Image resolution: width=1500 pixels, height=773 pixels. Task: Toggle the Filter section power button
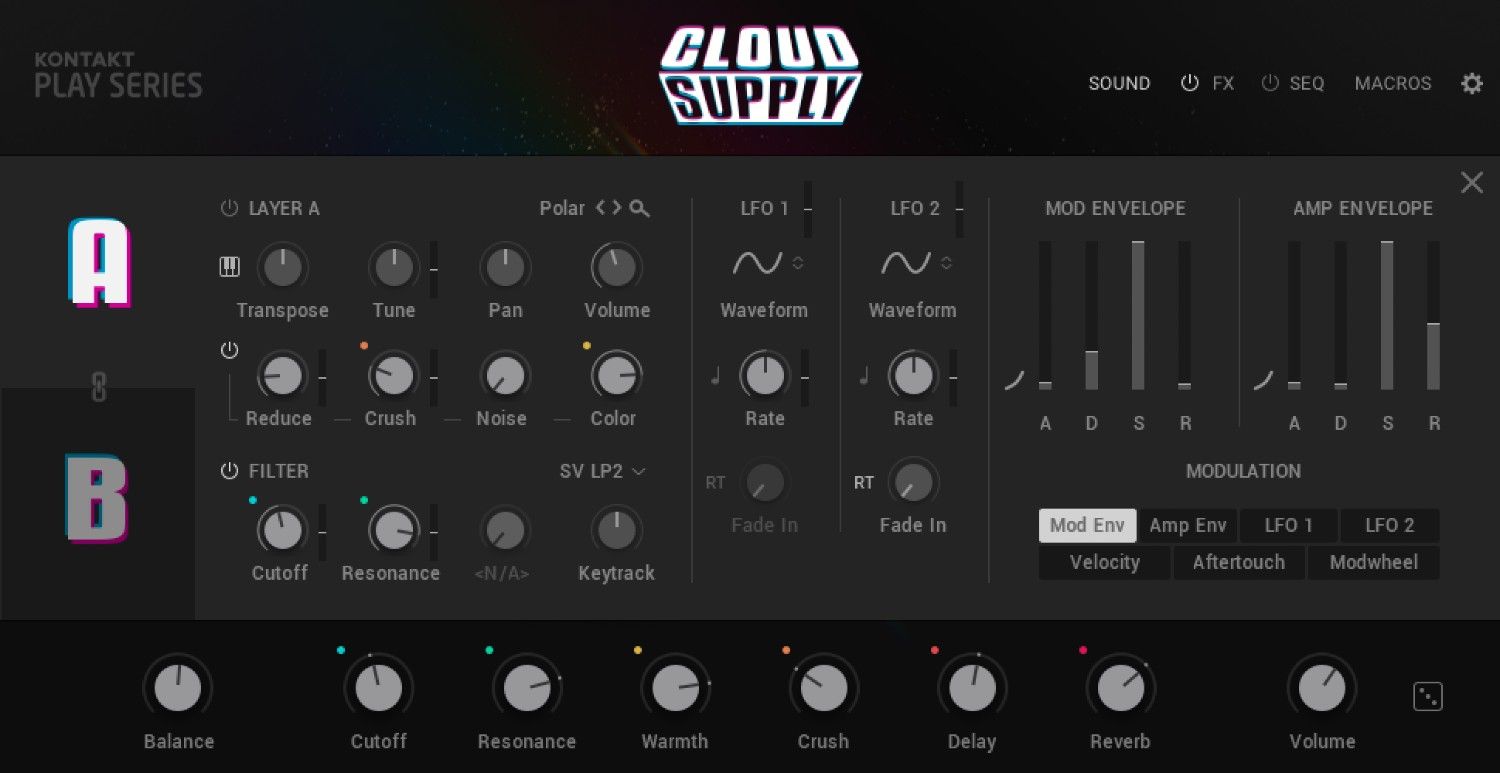click(x=229, y=471)
